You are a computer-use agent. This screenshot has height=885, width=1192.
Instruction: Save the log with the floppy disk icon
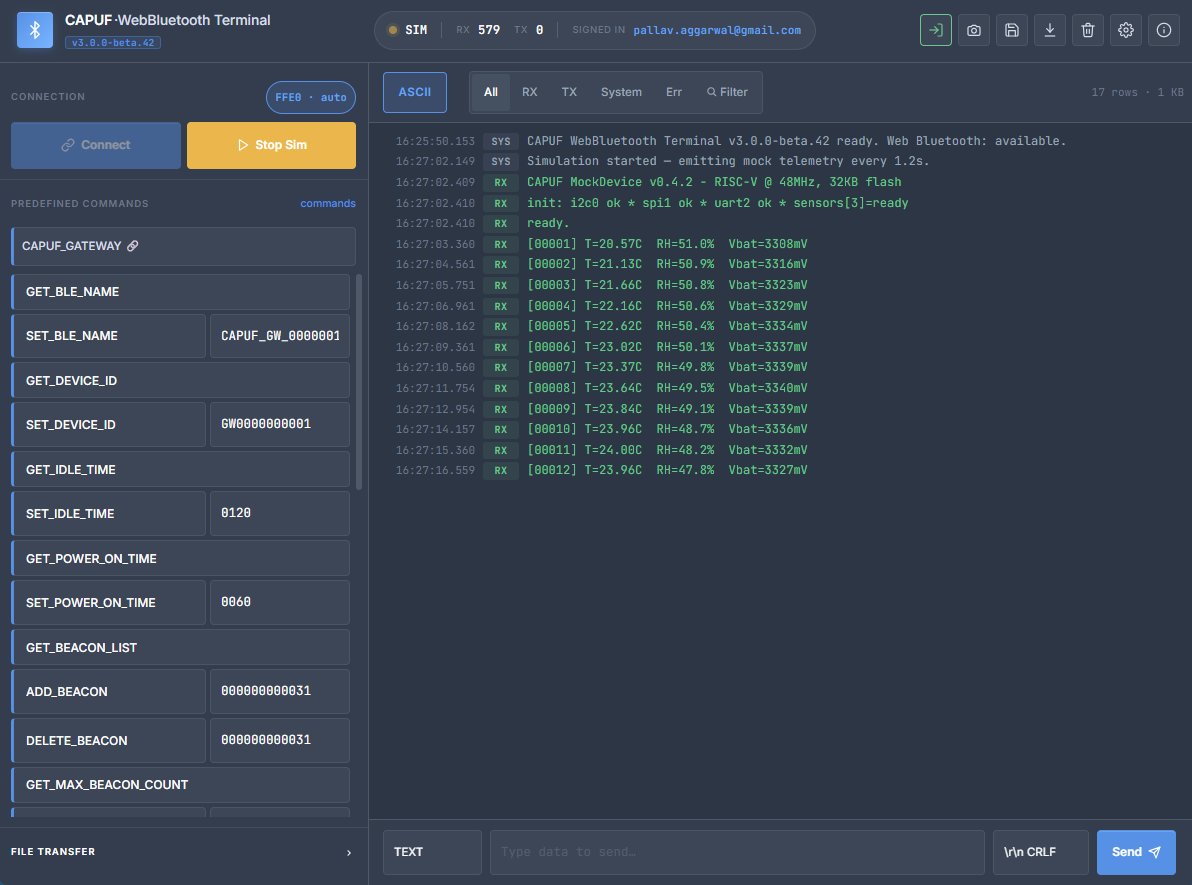tap(1011, 30)
